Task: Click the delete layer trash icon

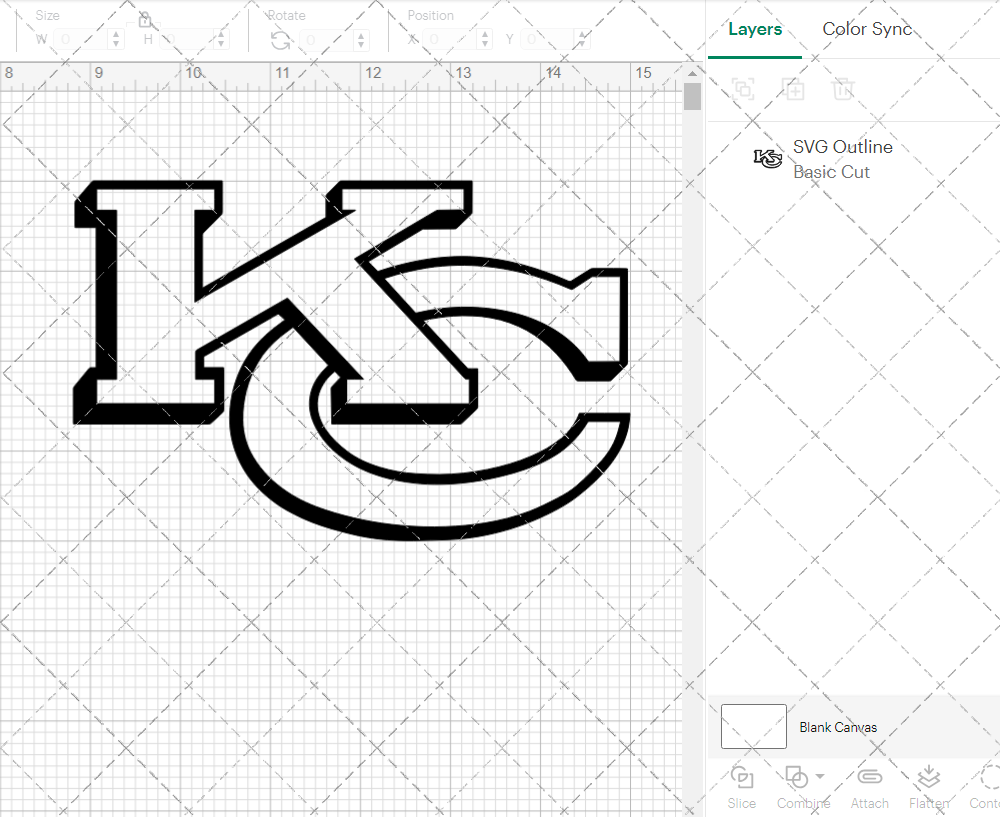Action: 843,89
